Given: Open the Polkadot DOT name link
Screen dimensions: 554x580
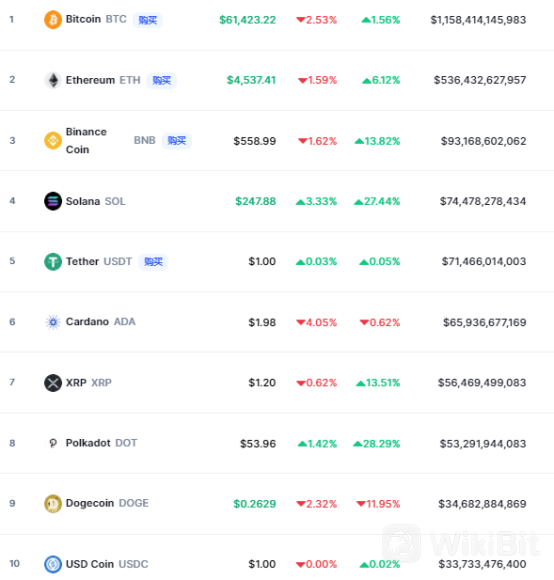Looking at the screenshot, I should click(x=101, y=443).
